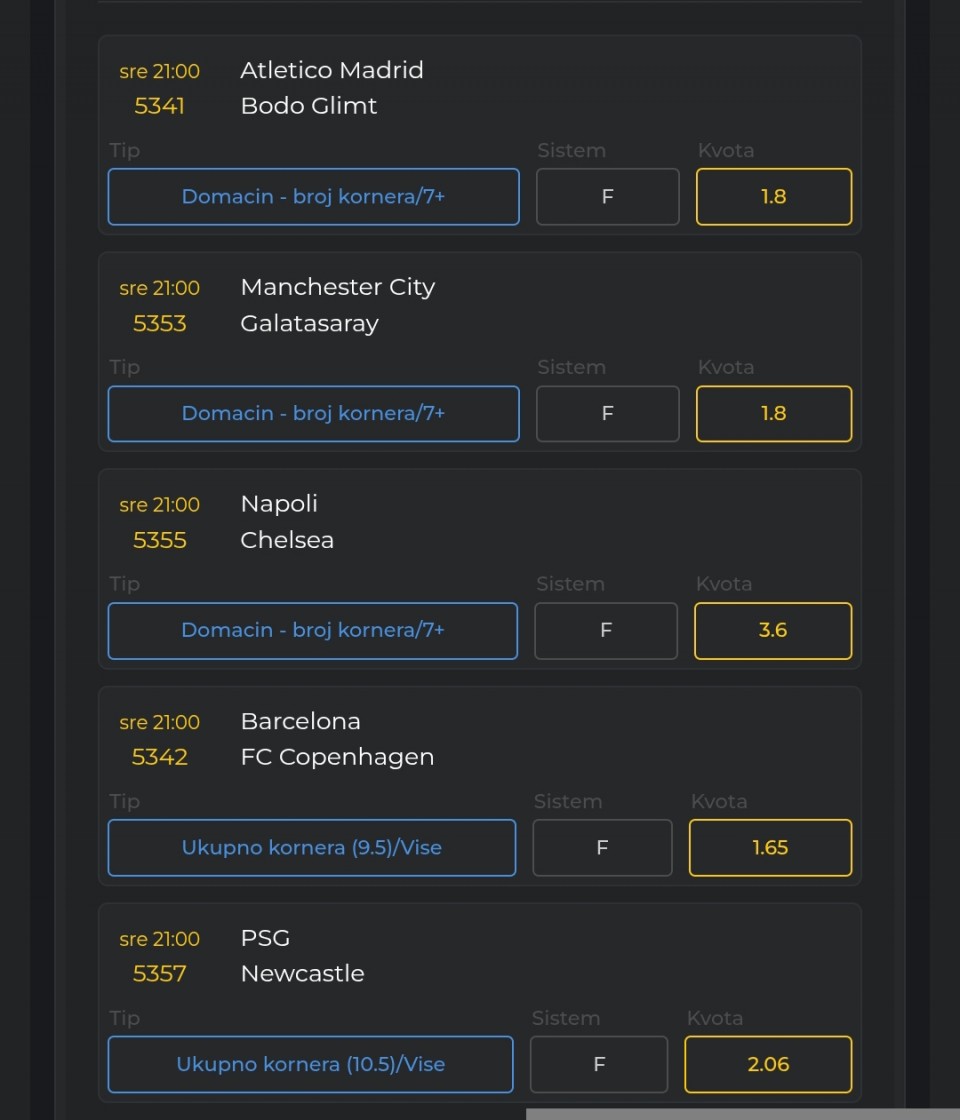Click Atletico Madrid's 'Domacin - broj kornera/7+' tip
This screenshot has height=1120, width=960.
(313, 197)
